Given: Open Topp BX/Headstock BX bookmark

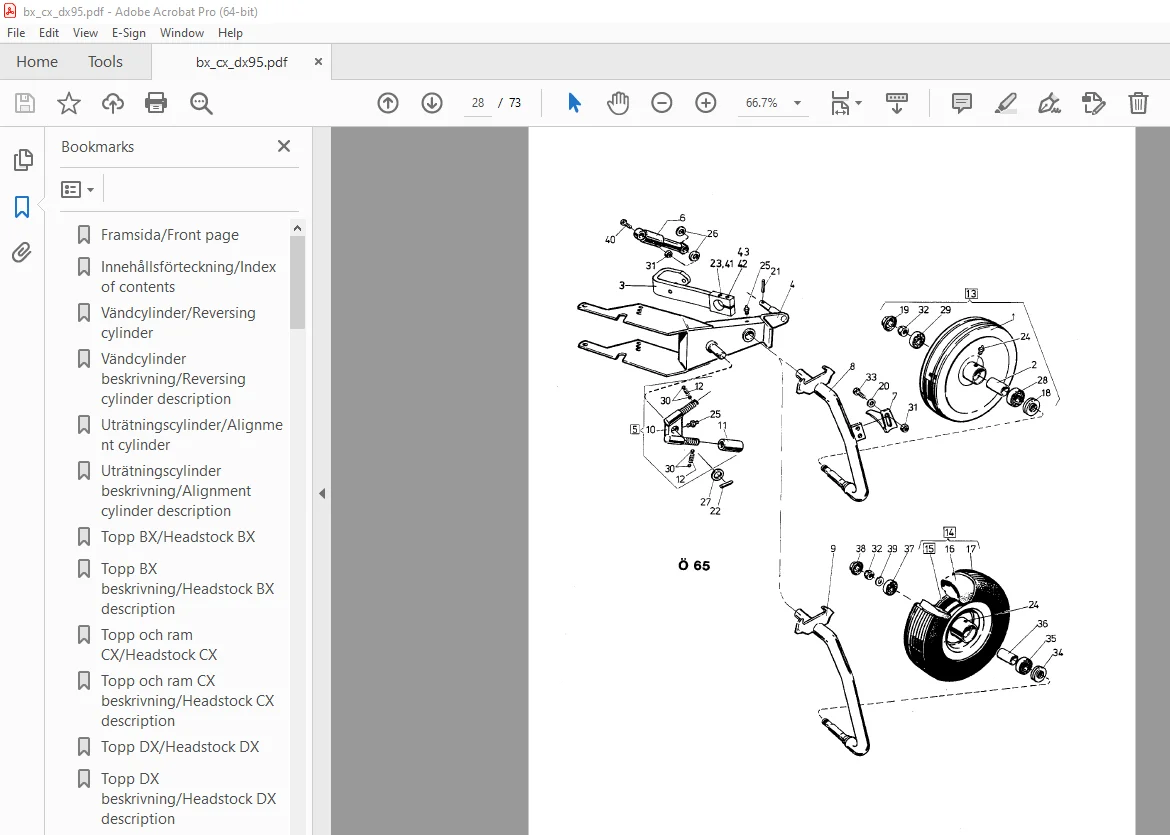Looking at the screenshot, I should tap(178, 537).
